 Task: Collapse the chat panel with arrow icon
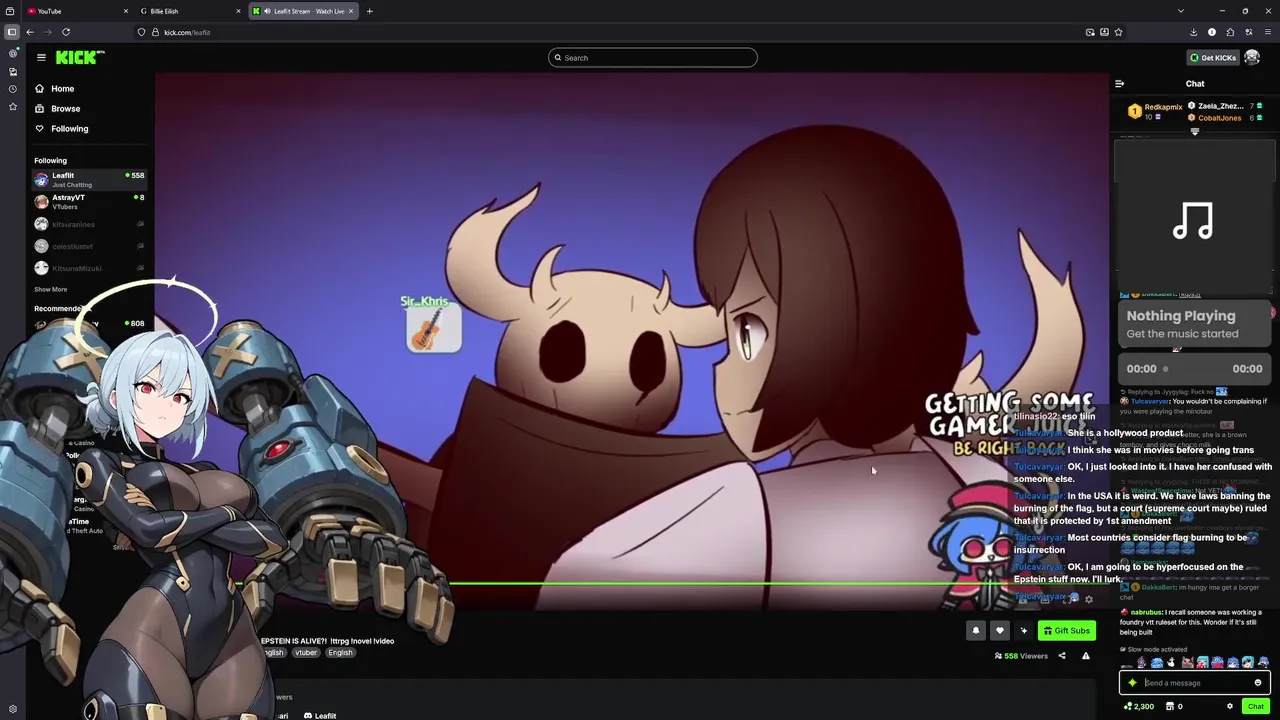[1119, 84]
